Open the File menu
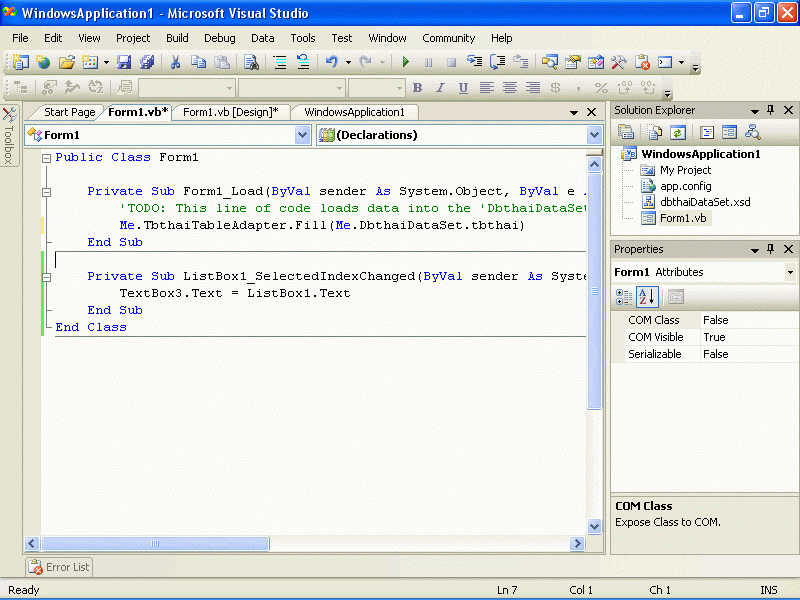This screenshot has width=800, height=600. pyautogui.click(x=20, y=38)
